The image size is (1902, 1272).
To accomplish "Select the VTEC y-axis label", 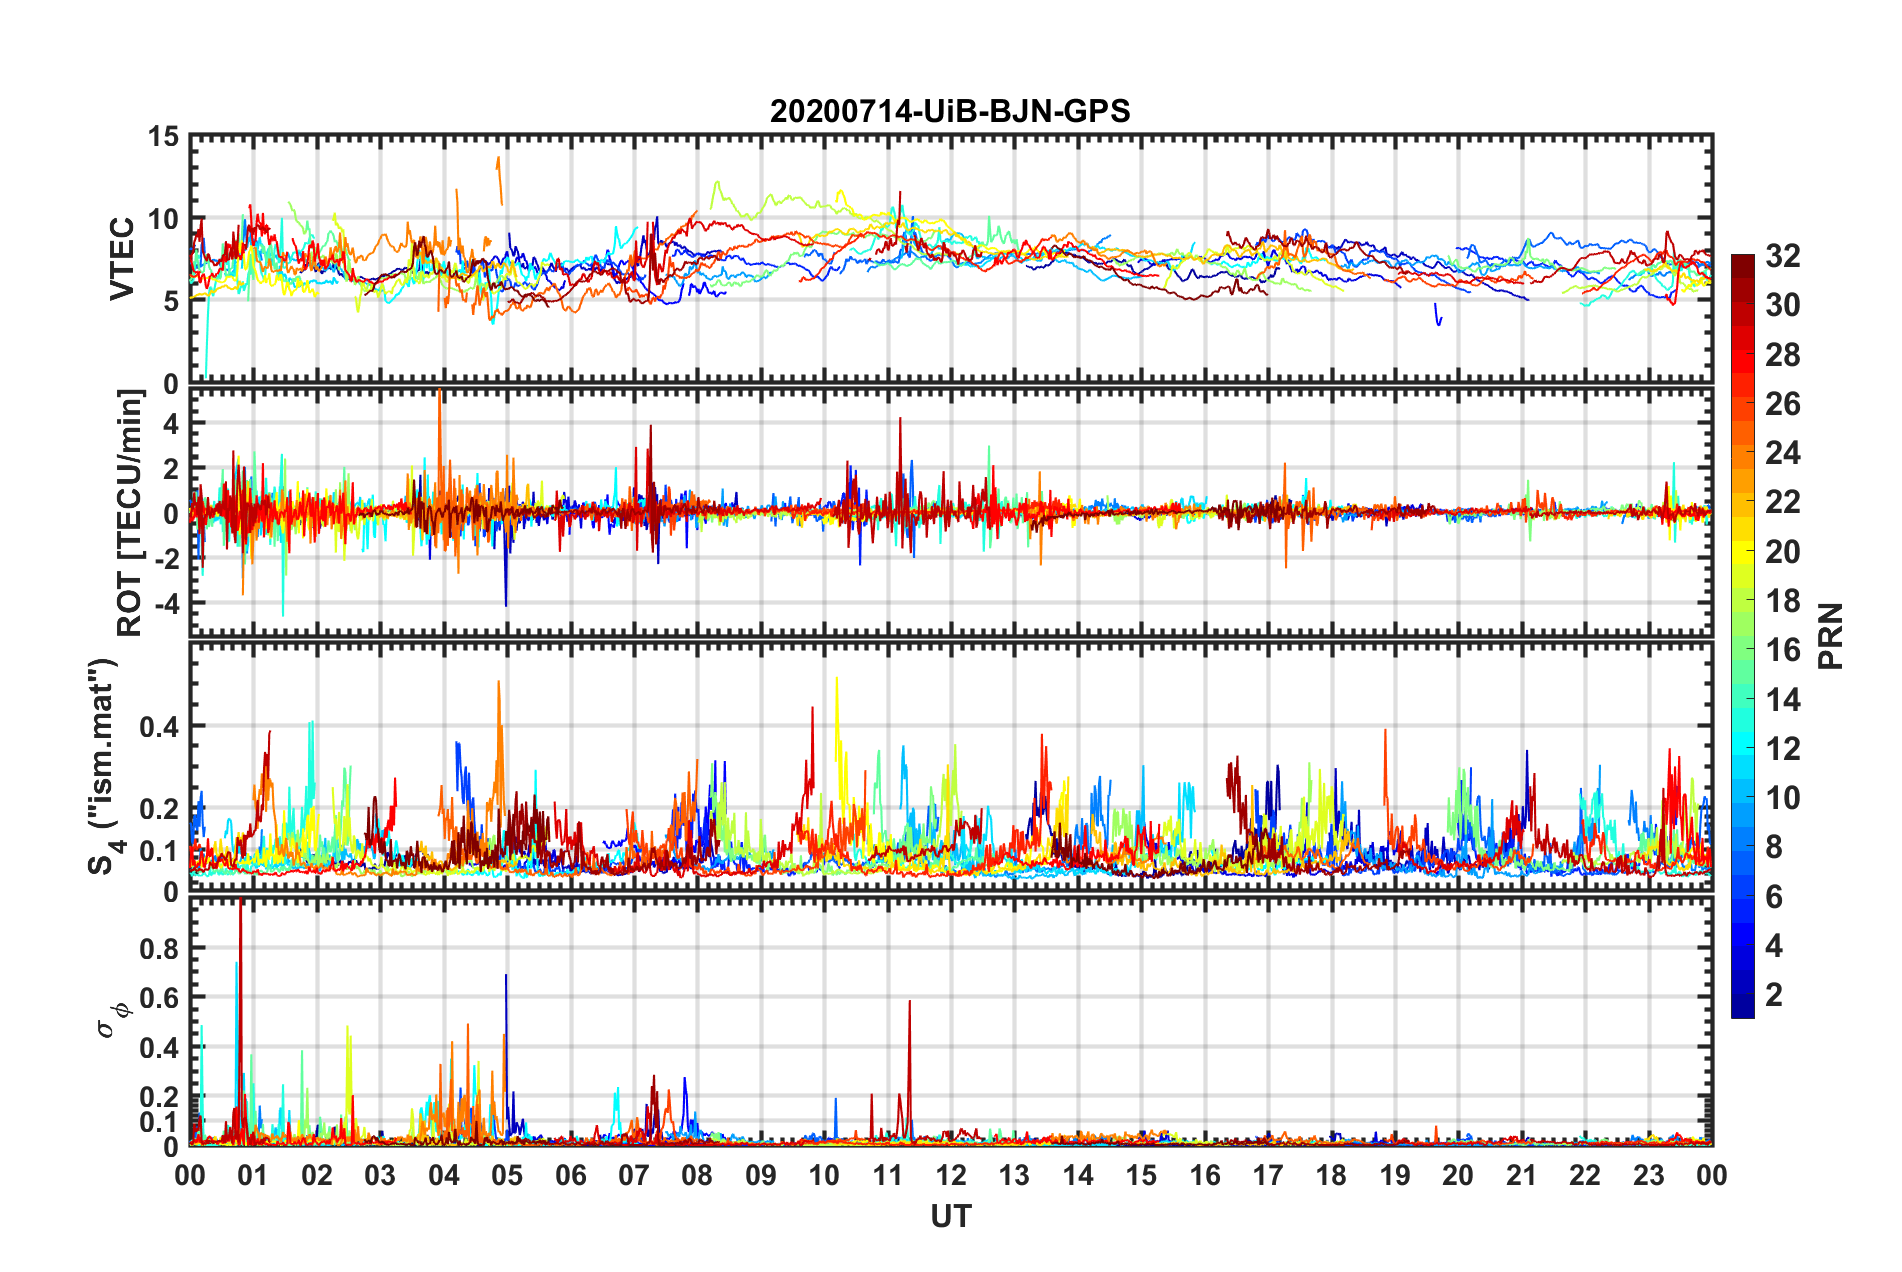I will tap(122, 259).
